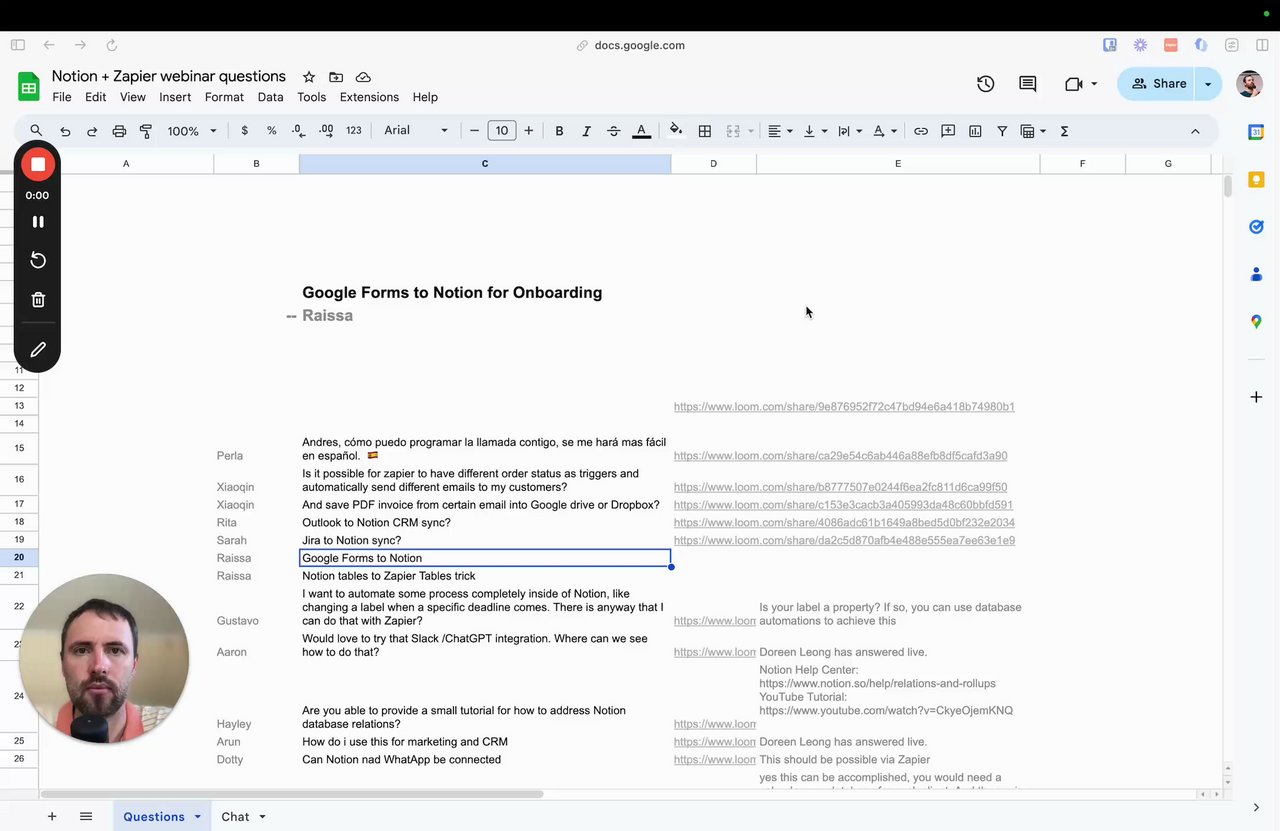Open Google Tasks side panel
Viewport: 1280px width, 831px height.
tap(1256, 227)
